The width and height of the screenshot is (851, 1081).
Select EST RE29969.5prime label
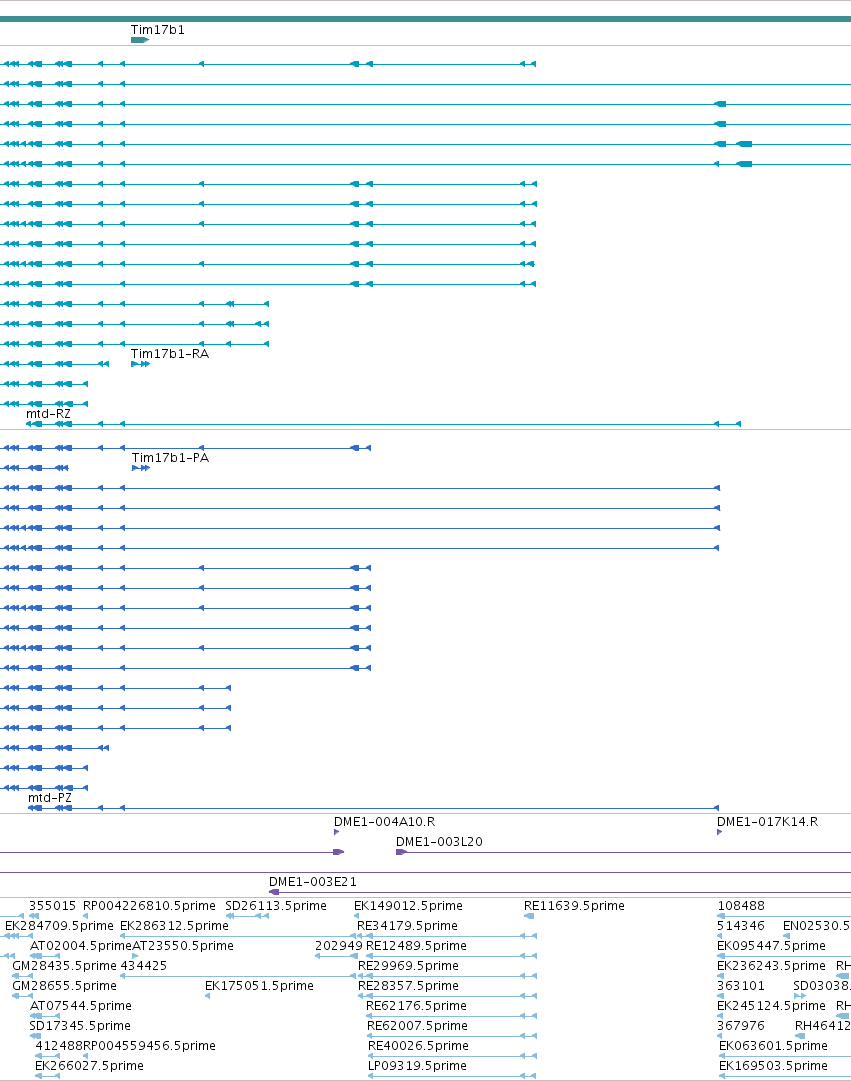pyautogui.click(x=408, y=966)
